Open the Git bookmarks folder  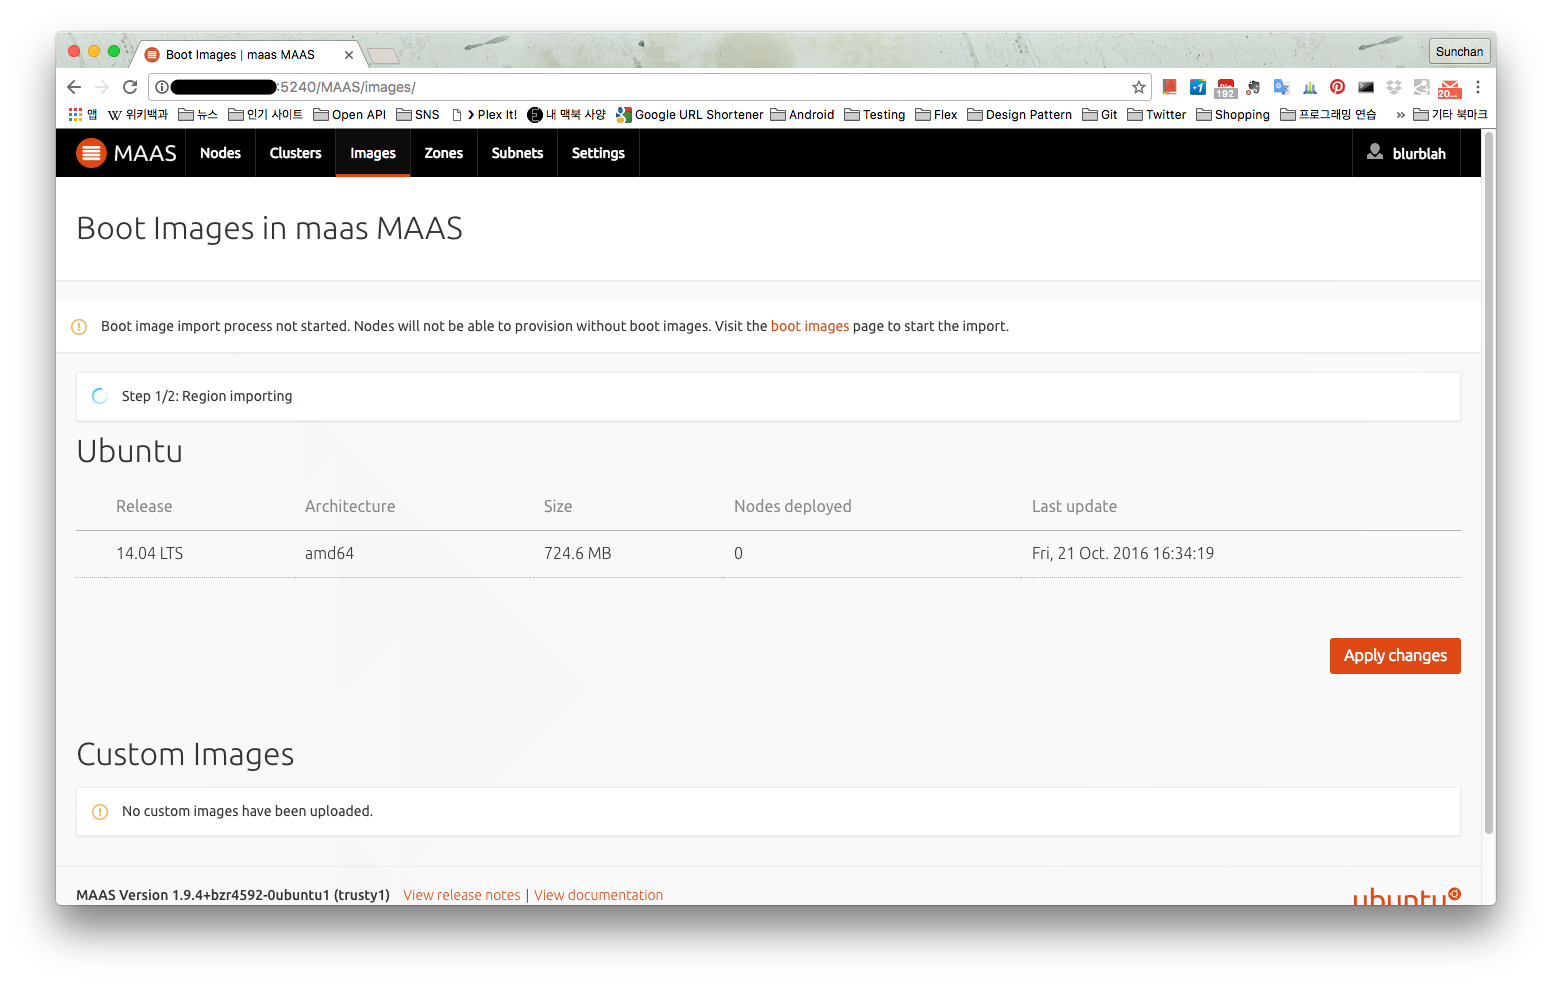[x=1100, y=115]
